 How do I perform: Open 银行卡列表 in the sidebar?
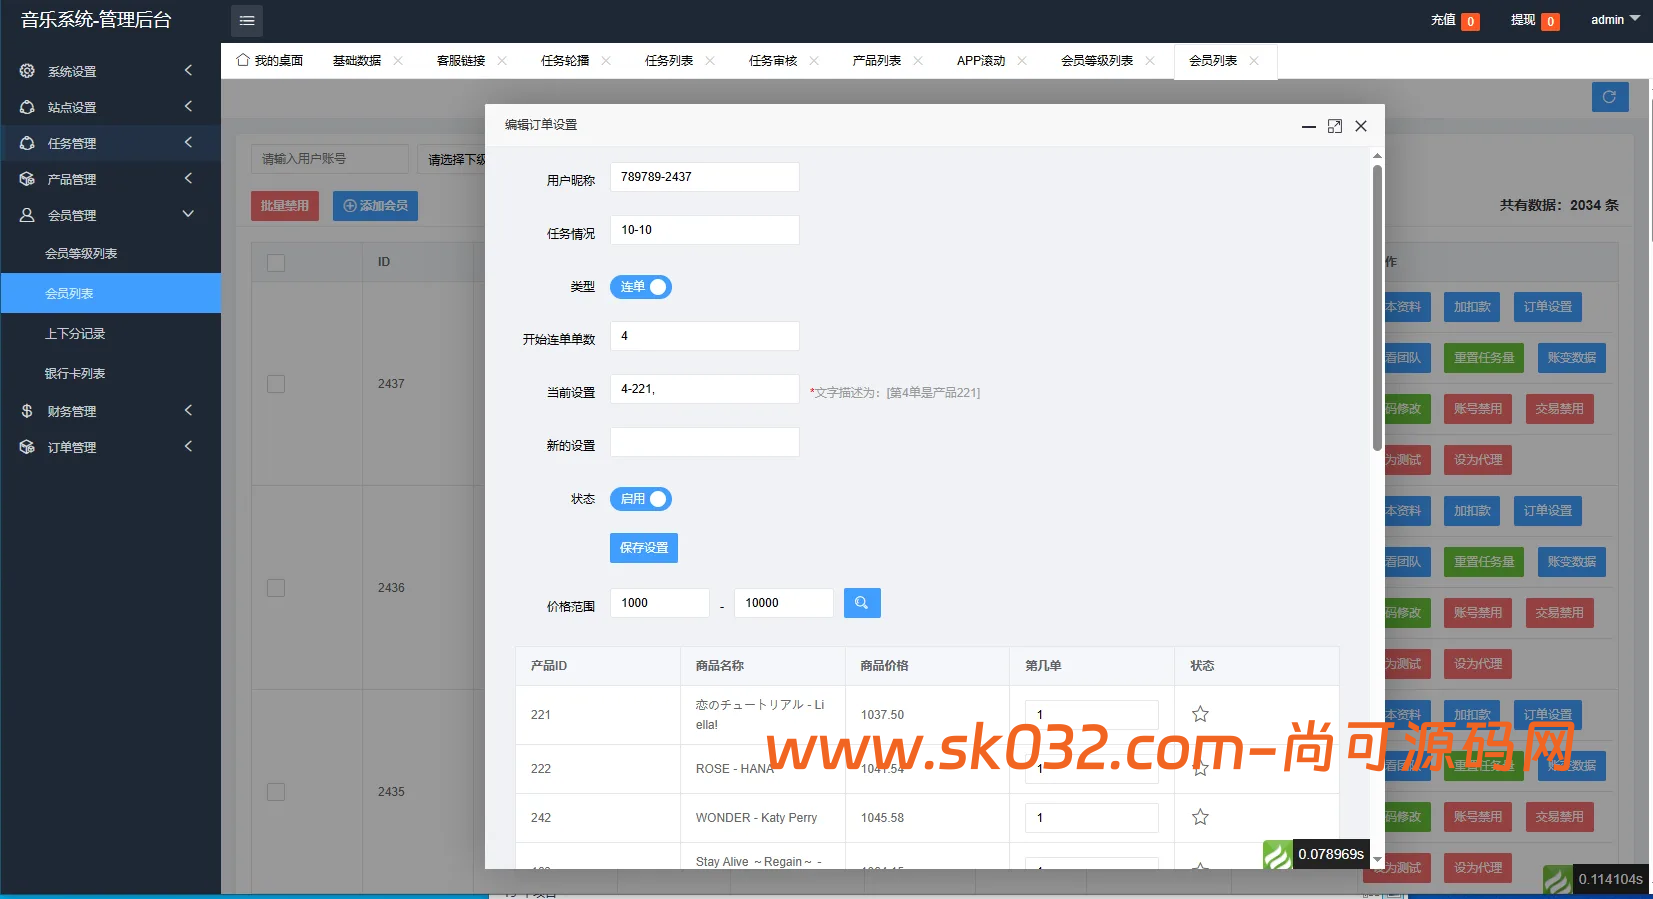(x=75, y=374)
